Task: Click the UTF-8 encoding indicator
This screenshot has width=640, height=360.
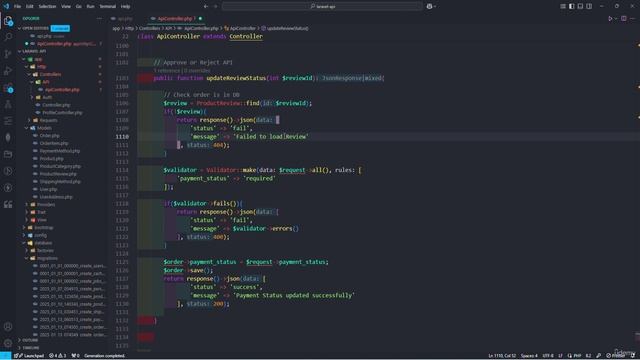Action: (x=548, y=356)
